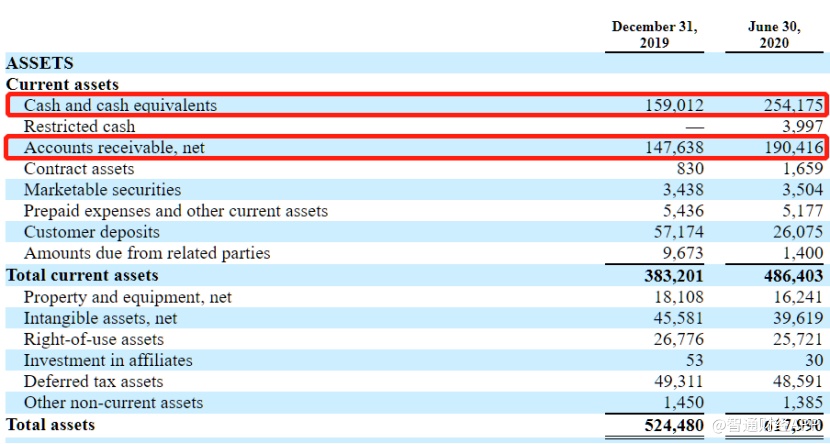Click the prepaid expenses value 5,436
This screenshot has height=444, width=830.
coord(683,211)
